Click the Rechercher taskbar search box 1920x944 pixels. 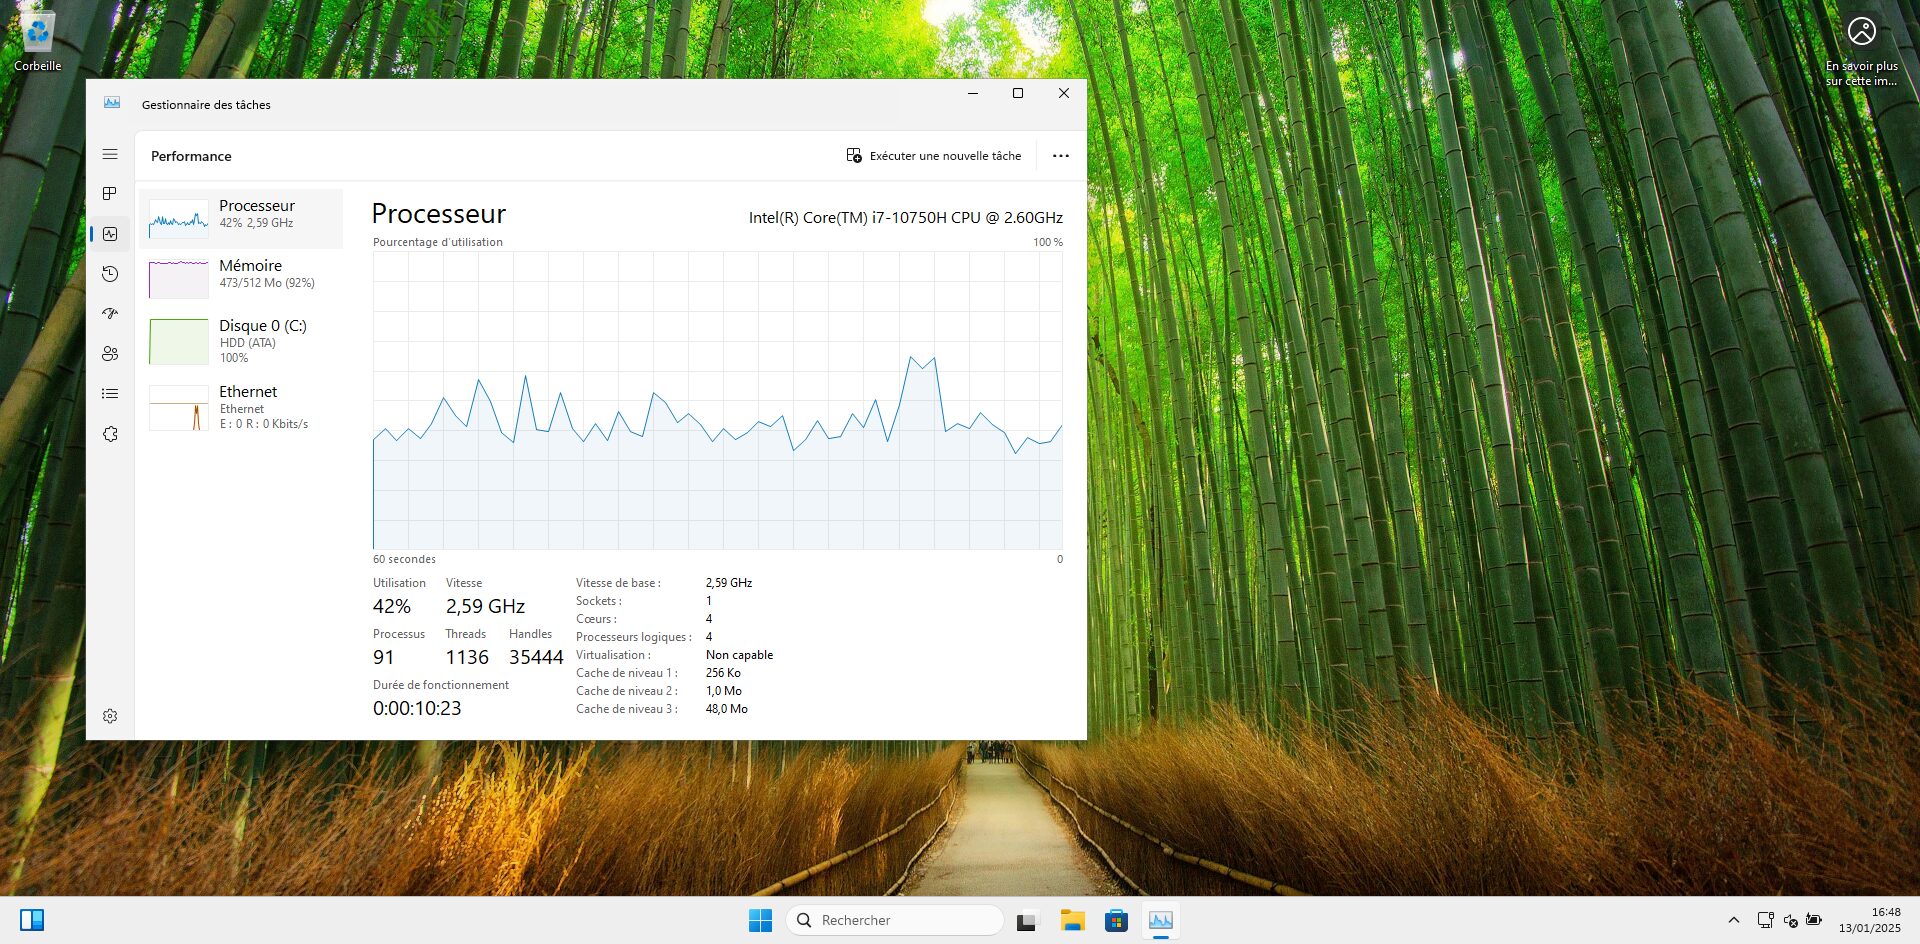[x=895, y=920]
